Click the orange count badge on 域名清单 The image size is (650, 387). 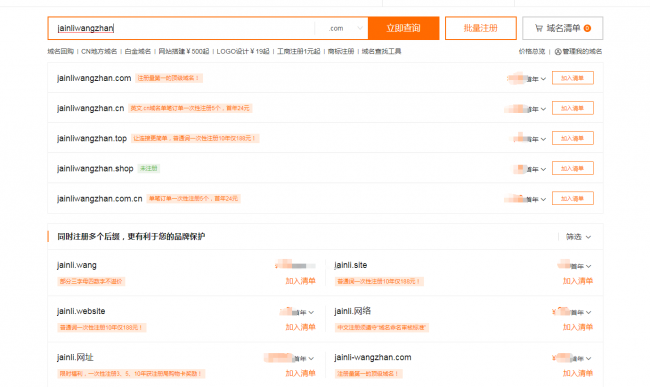[x=587, y=28]
